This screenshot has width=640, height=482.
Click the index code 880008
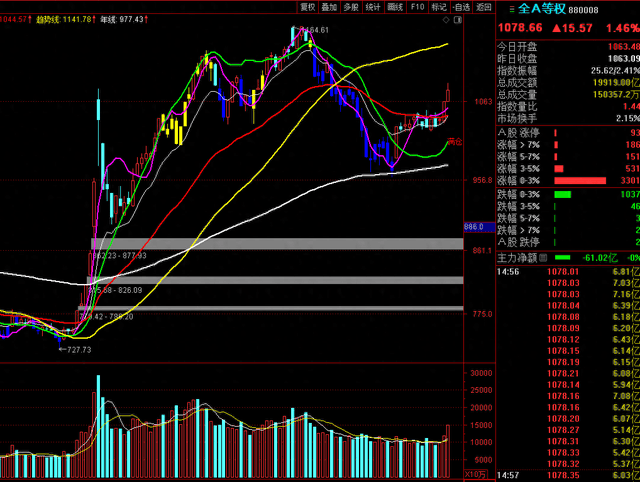(x=583, y=10)
